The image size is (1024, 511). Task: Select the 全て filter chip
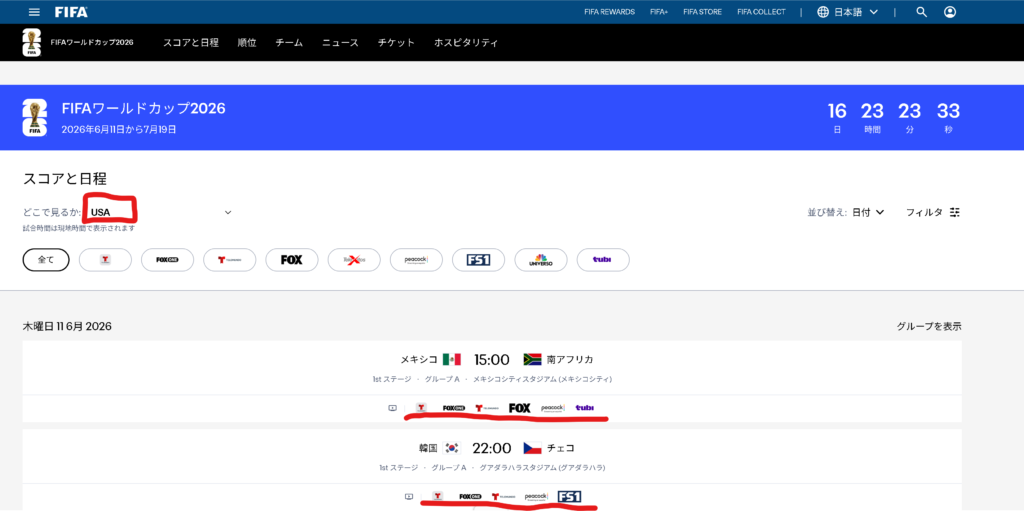(46, 259)
